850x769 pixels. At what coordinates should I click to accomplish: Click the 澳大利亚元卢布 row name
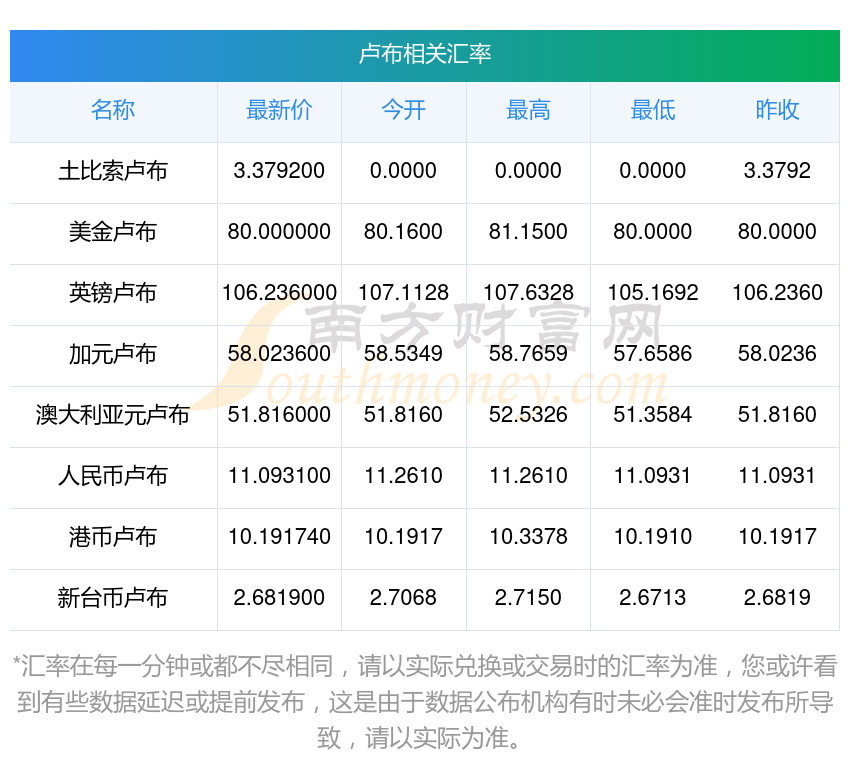click(113, 415)
